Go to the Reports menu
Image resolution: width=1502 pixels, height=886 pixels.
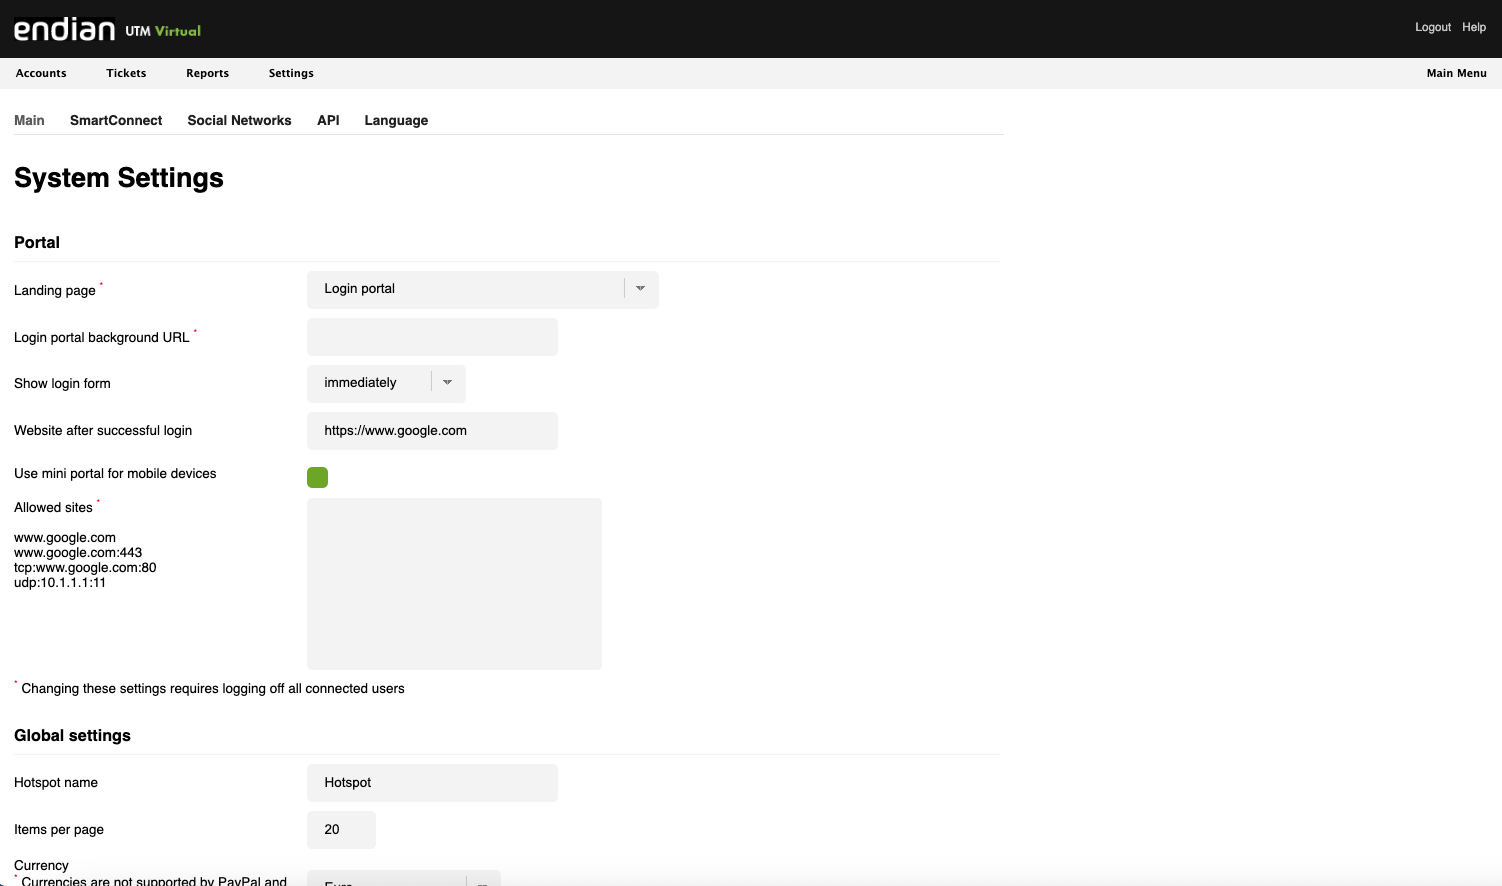click(207, 73)
